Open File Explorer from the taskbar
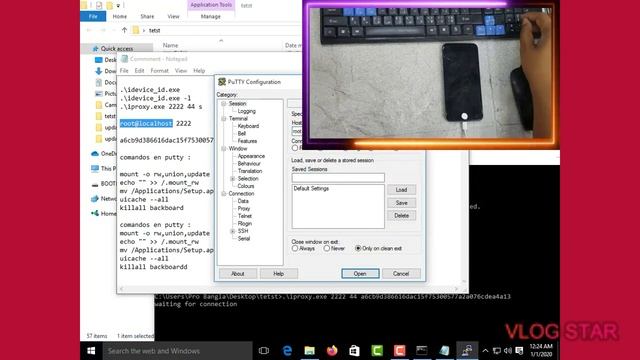The image size is (640, 360). coord(309,350)
